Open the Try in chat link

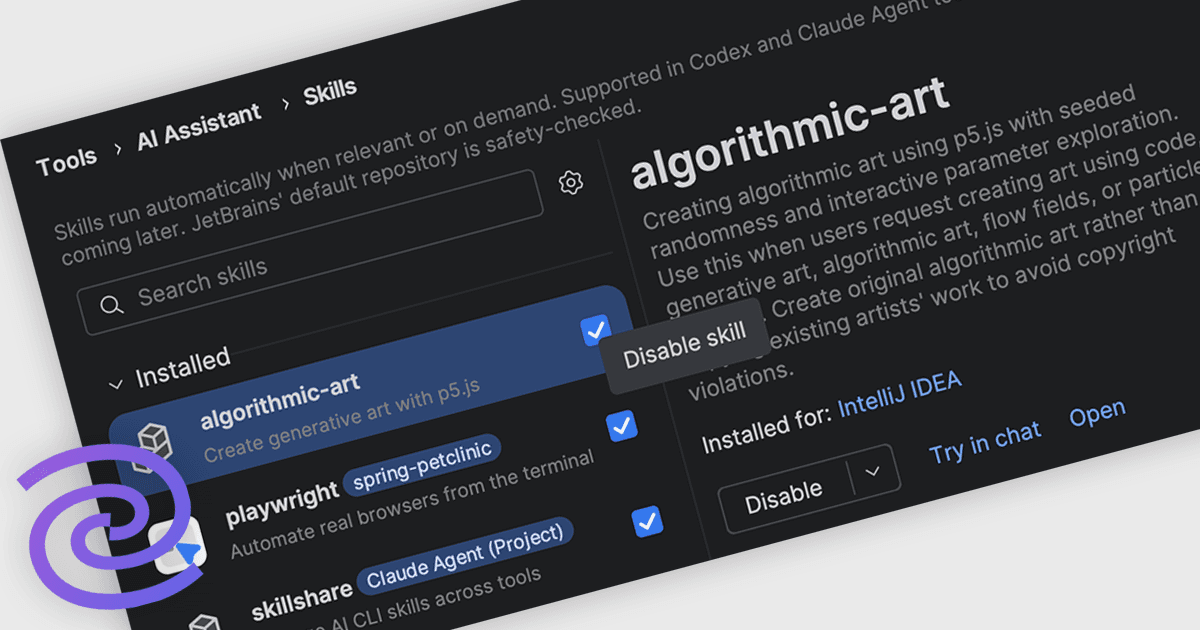(985, 441)
